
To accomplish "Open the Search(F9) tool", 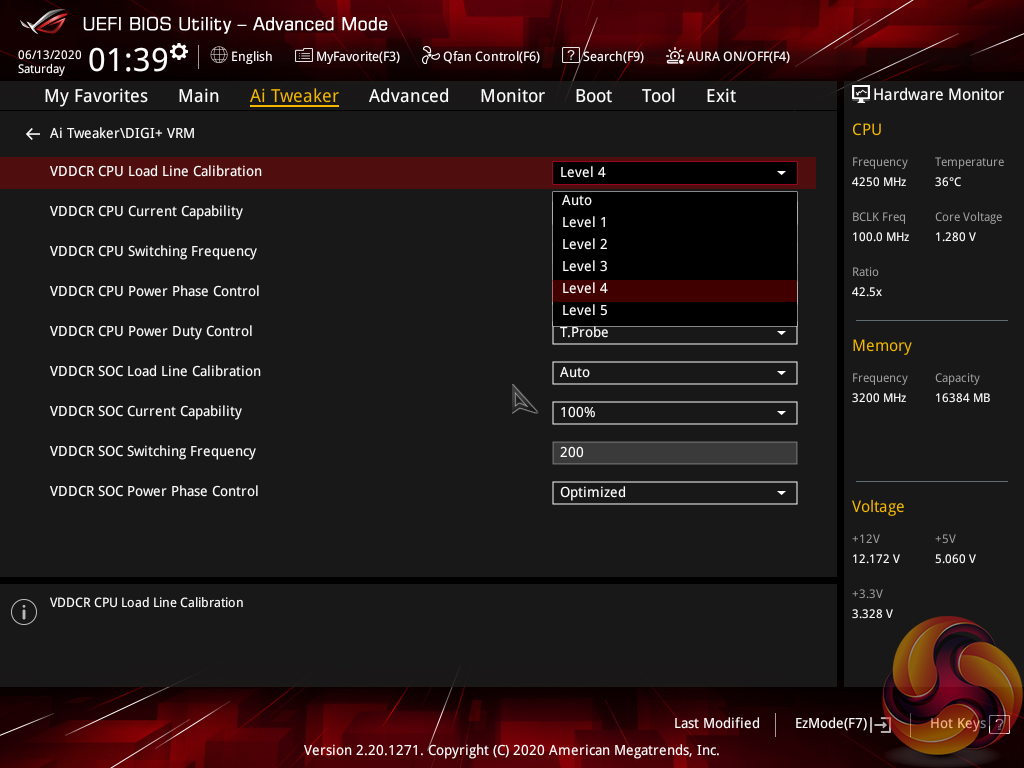I will pyautogui.click(x=602, y=56).
